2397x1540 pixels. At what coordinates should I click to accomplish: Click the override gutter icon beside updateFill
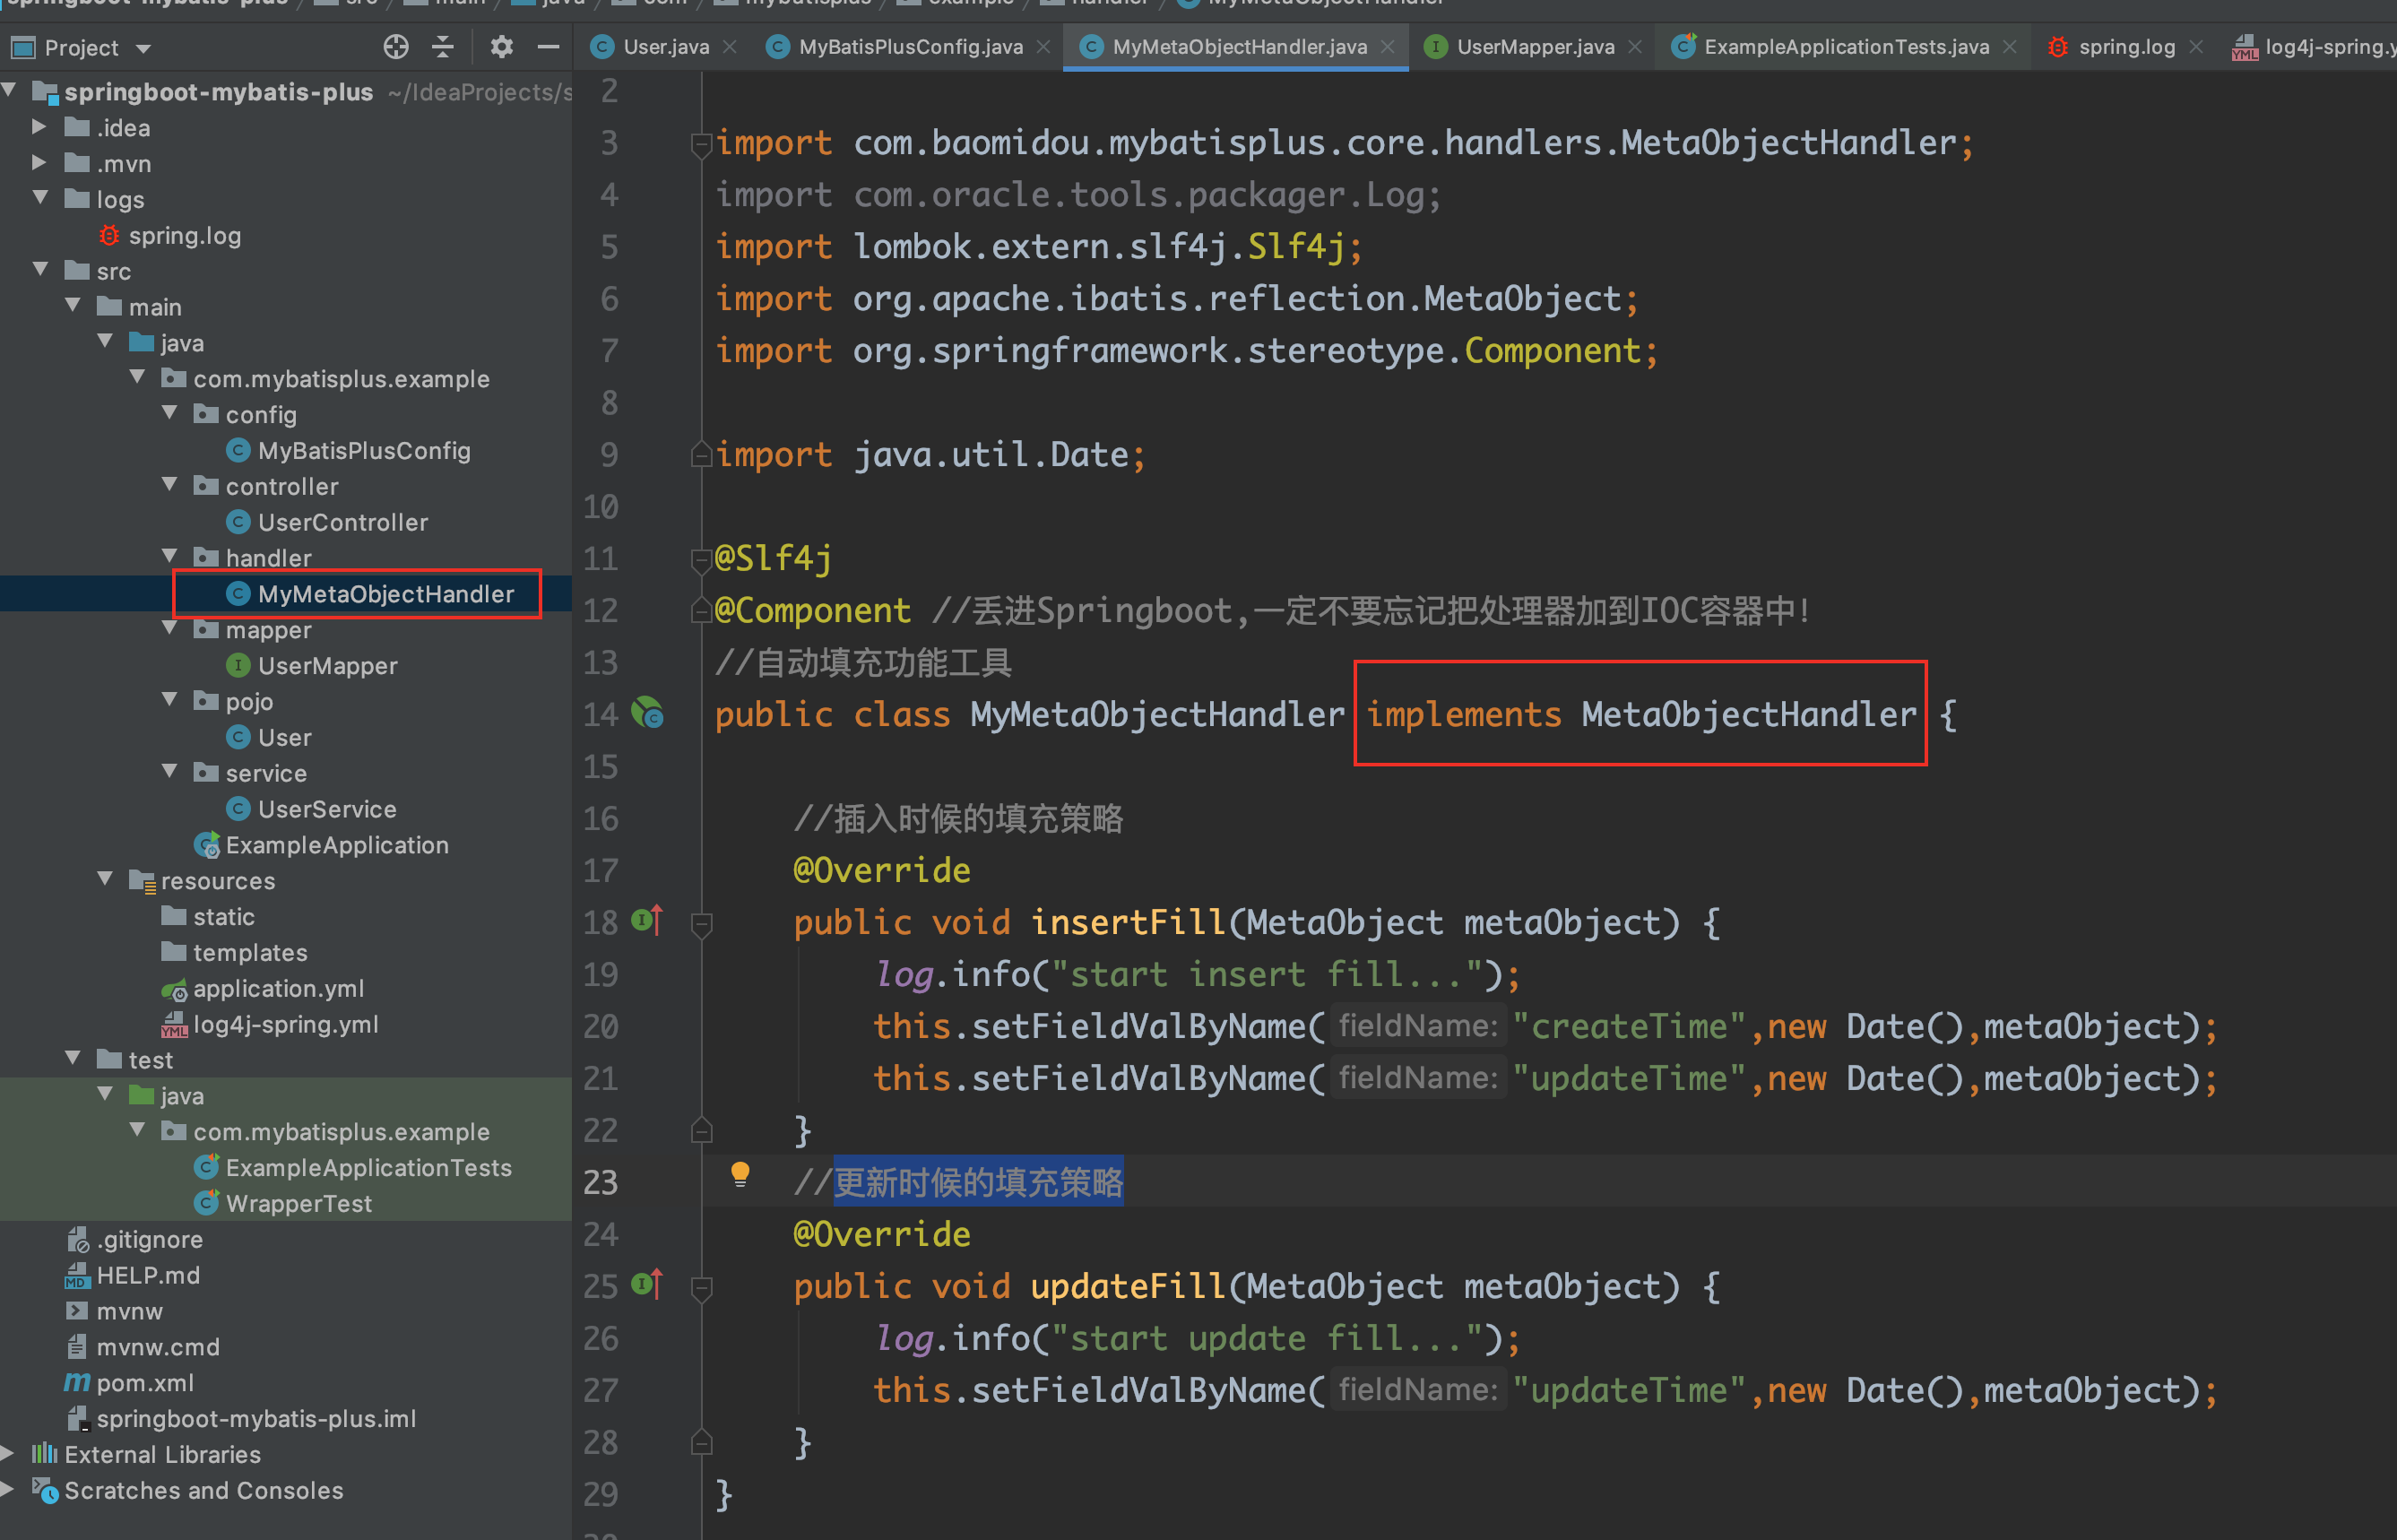pos(647,1284)
